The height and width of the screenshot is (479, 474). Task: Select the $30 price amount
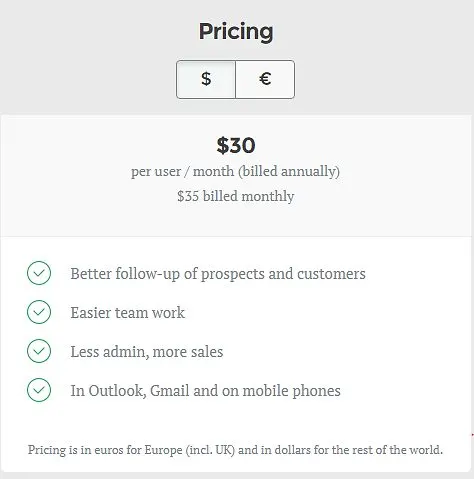pos(236,146)
